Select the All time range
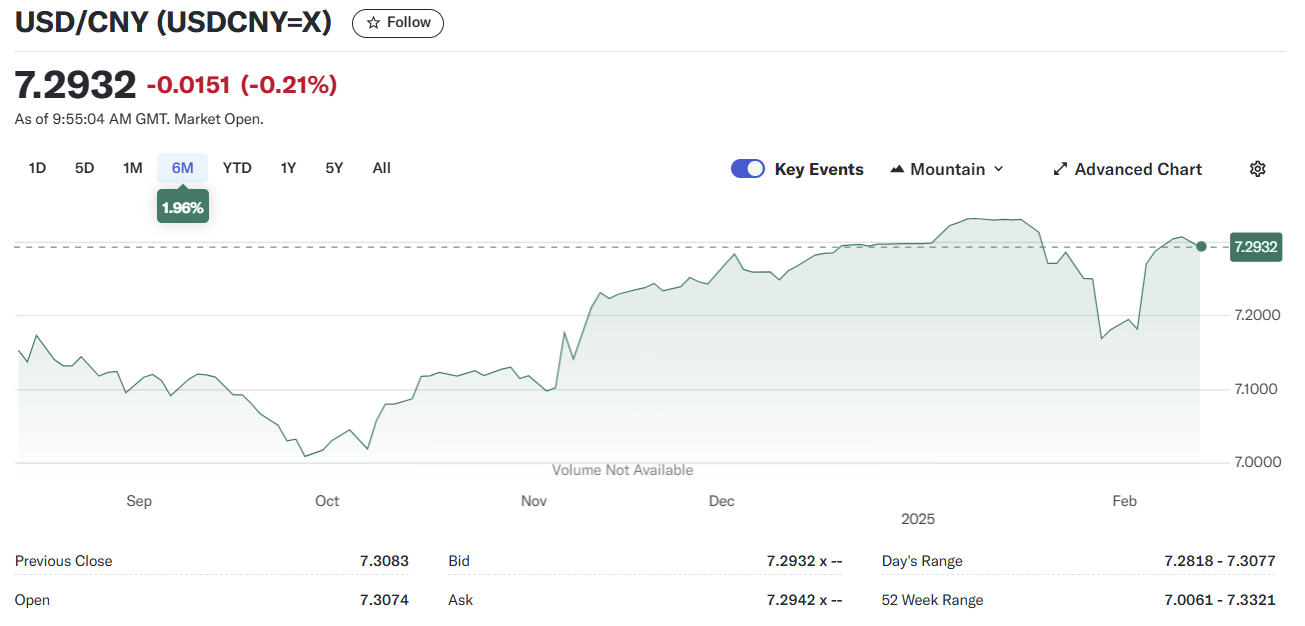This screenshot has height=626, width=1305. tap(381, 168)
